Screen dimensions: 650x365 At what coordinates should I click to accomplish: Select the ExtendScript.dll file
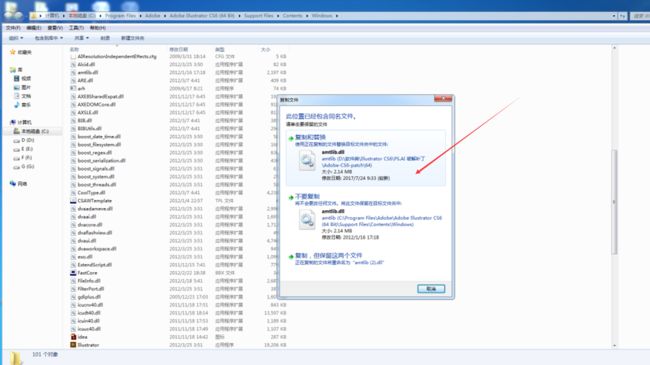click(x=95, y=265)
